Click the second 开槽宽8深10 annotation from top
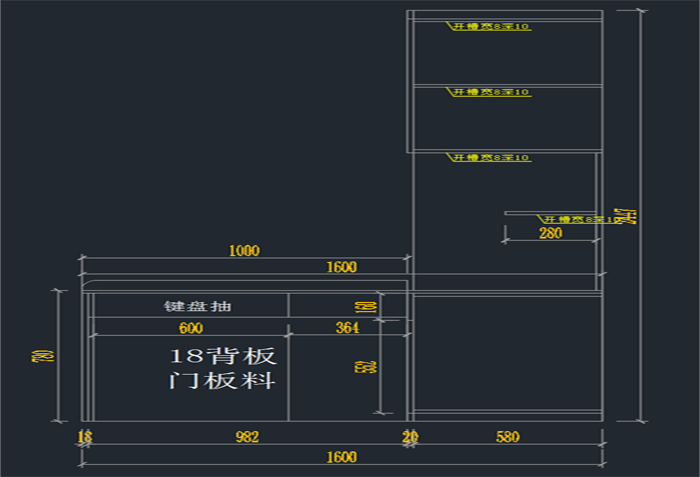Image resolution: width=700 pixels, height=477 pixels. point(490,92)
